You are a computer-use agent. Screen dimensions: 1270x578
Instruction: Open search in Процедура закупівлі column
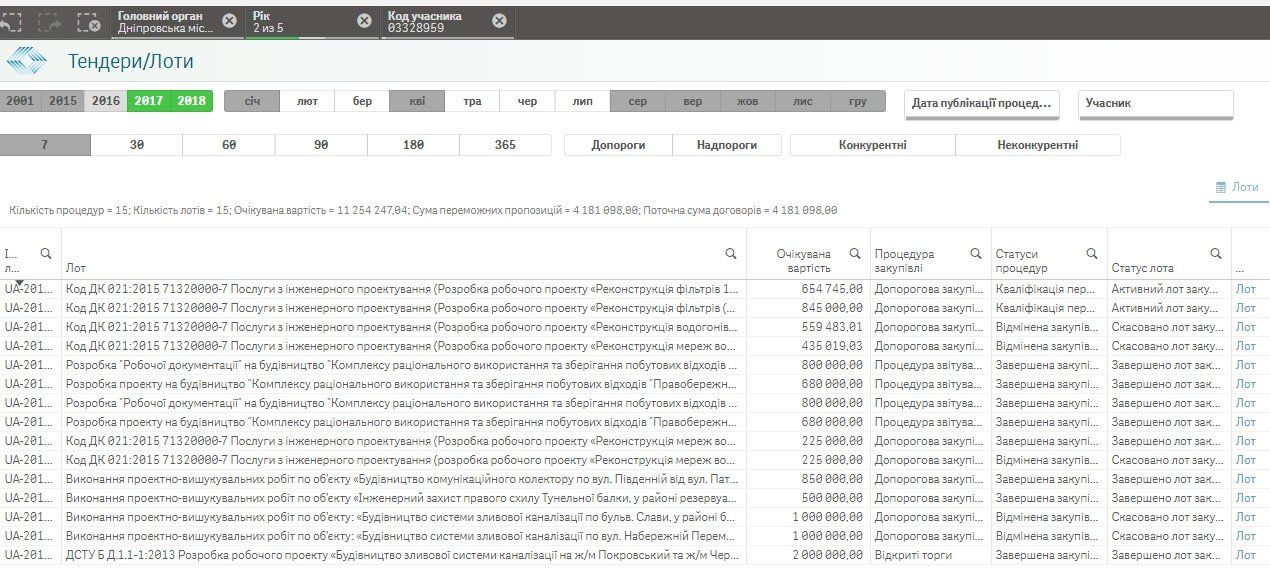tap(974, 253)
